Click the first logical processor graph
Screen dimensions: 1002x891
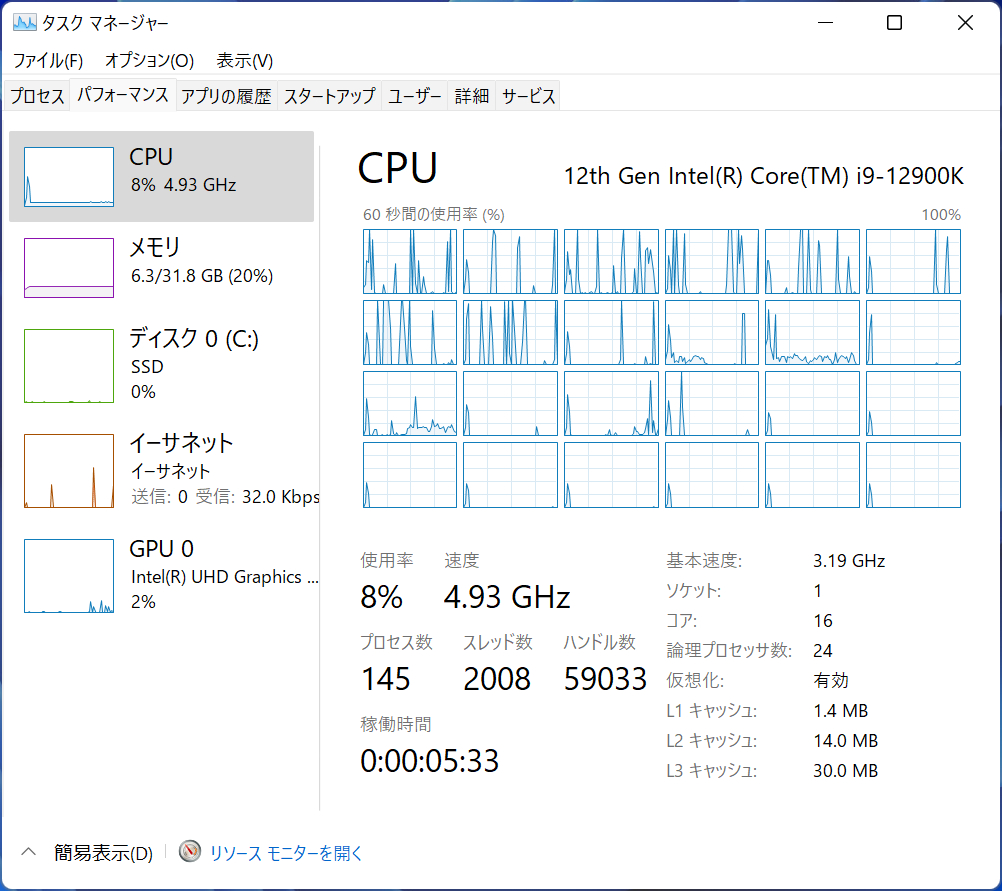click(409, 261)
